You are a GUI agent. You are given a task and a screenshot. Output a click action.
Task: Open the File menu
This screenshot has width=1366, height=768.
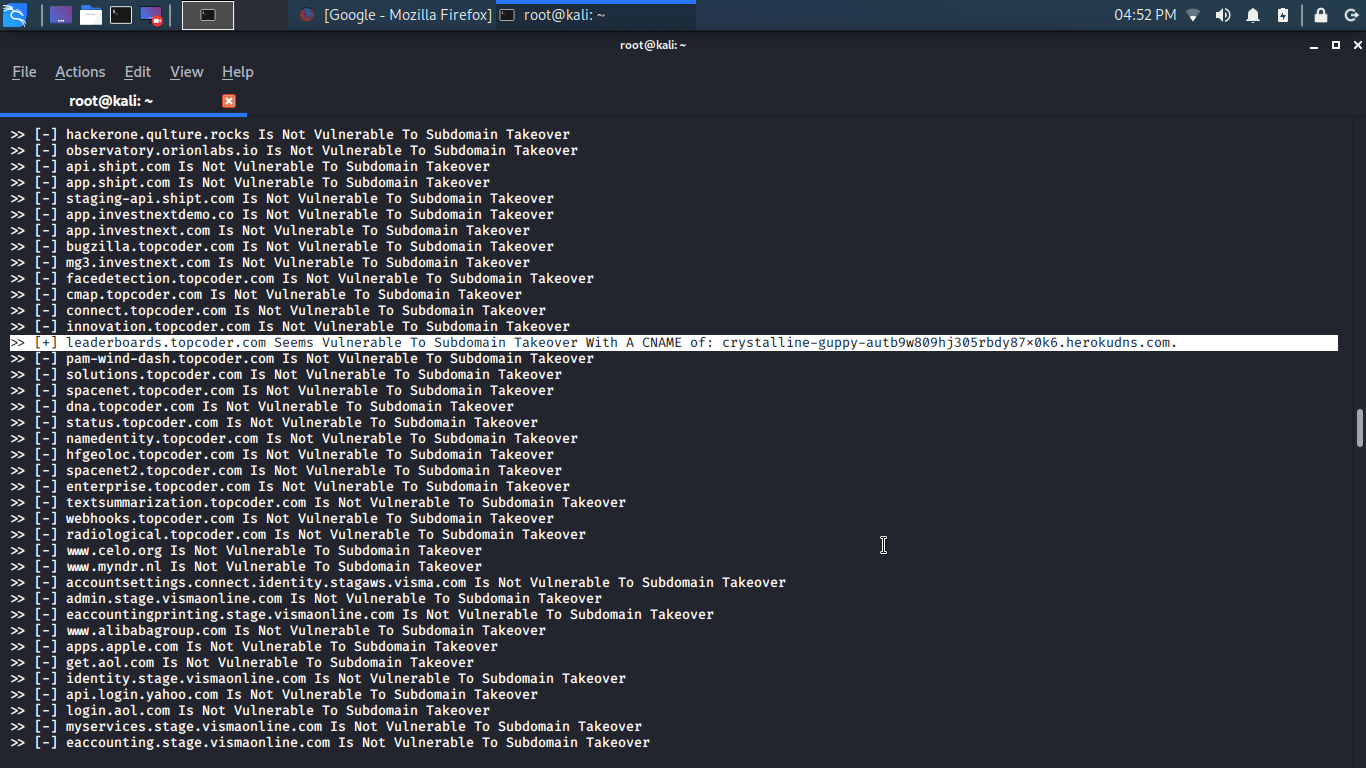click(24, 72)
